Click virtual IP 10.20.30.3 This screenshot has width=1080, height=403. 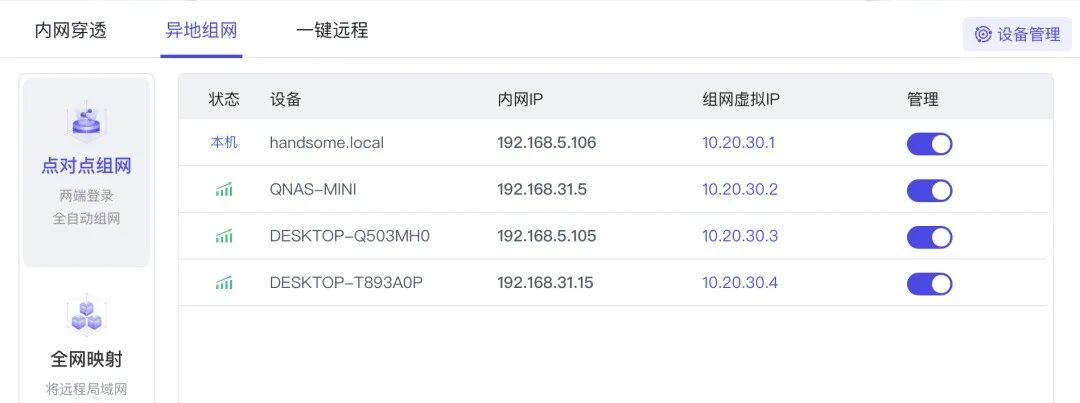click(x=740, y=236)
